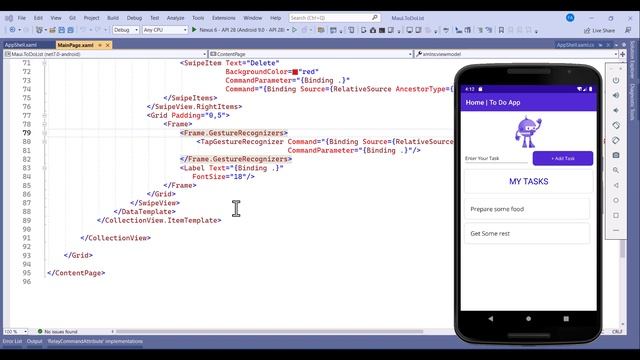
Task: Open the 100 % zoom level dropdown
Action: click(x=16, y=331)
